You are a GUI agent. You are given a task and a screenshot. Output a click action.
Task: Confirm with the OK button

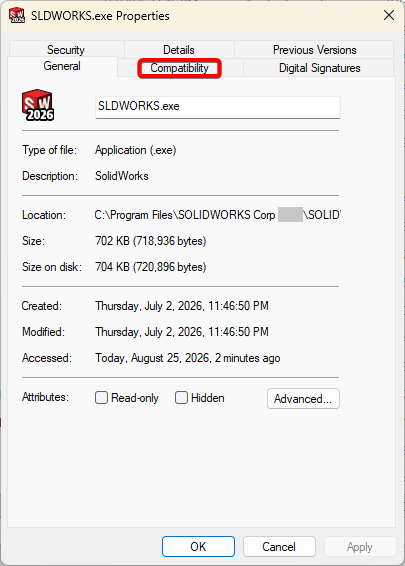[199, 547]
